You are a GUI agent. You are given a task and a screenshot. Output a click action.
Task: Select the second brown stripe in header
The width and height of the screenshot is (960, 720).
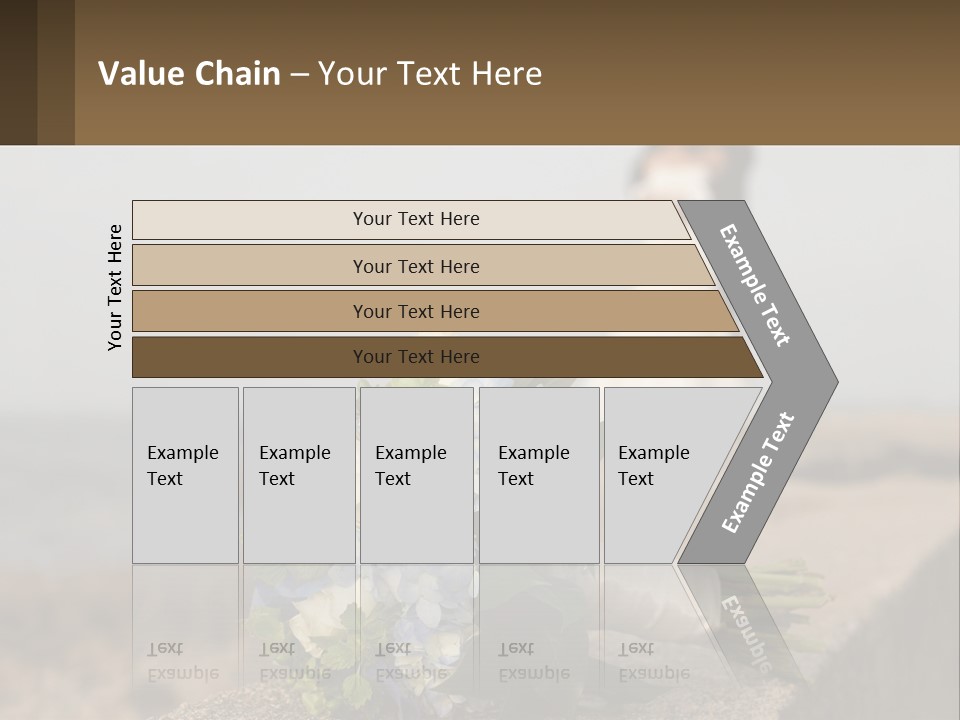[56, 72]
